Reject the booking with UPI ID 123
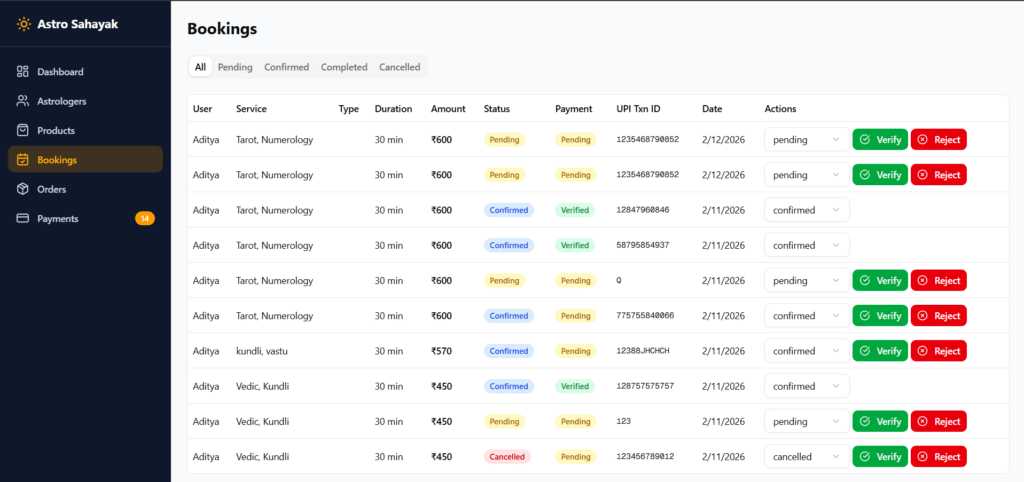 point(938,421)
